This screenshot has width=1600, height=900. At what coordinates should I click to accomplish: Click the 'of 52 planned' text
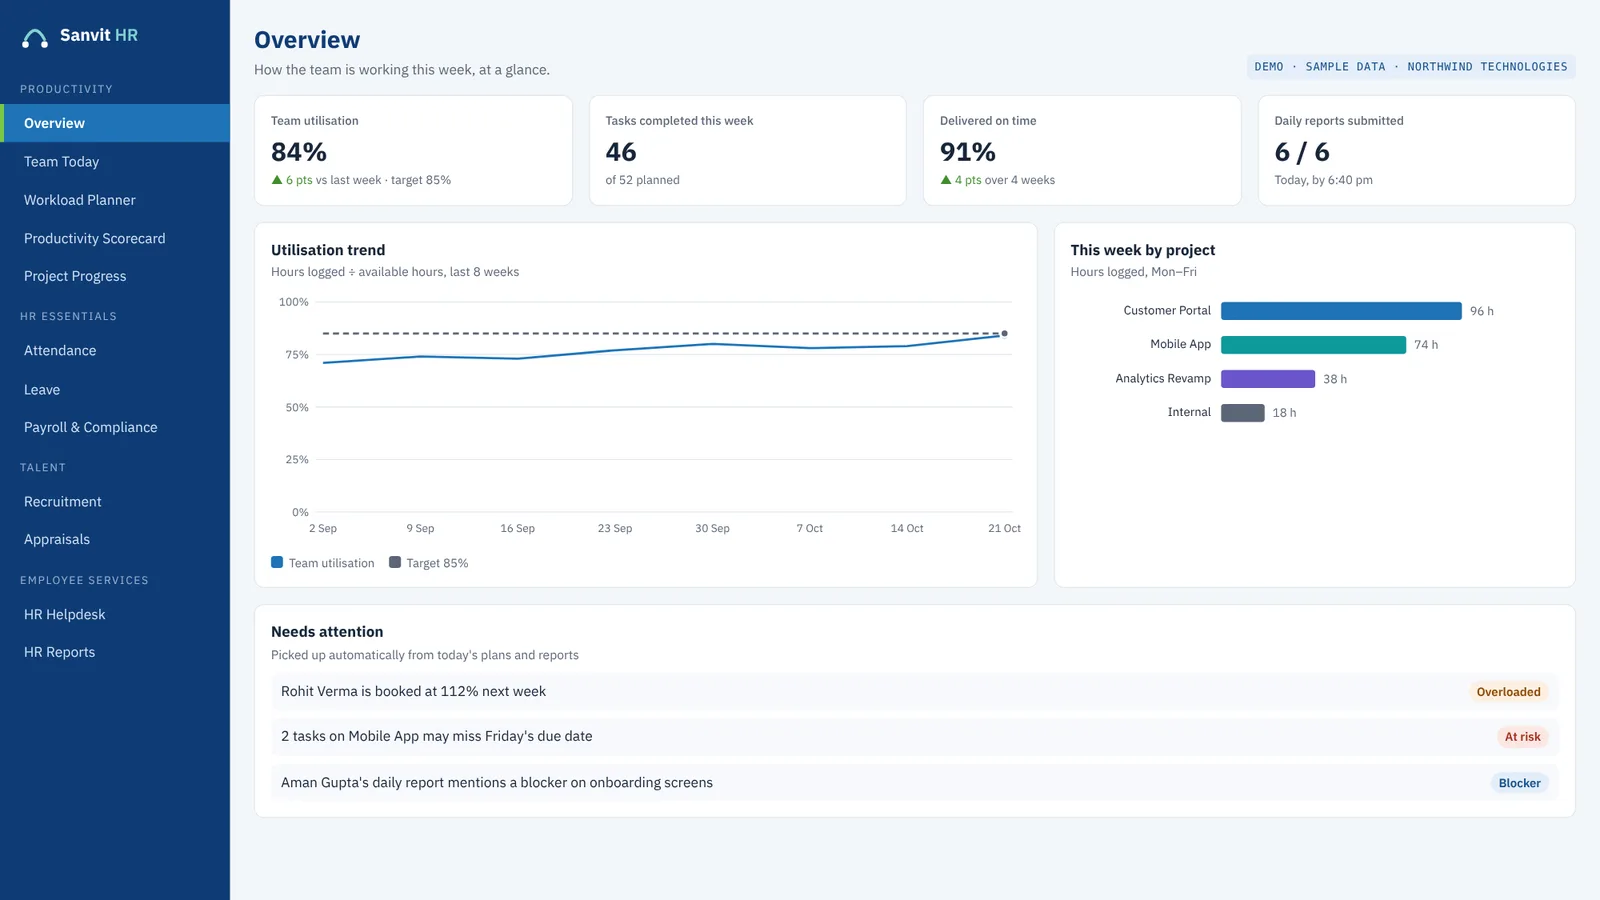point(642,180)
